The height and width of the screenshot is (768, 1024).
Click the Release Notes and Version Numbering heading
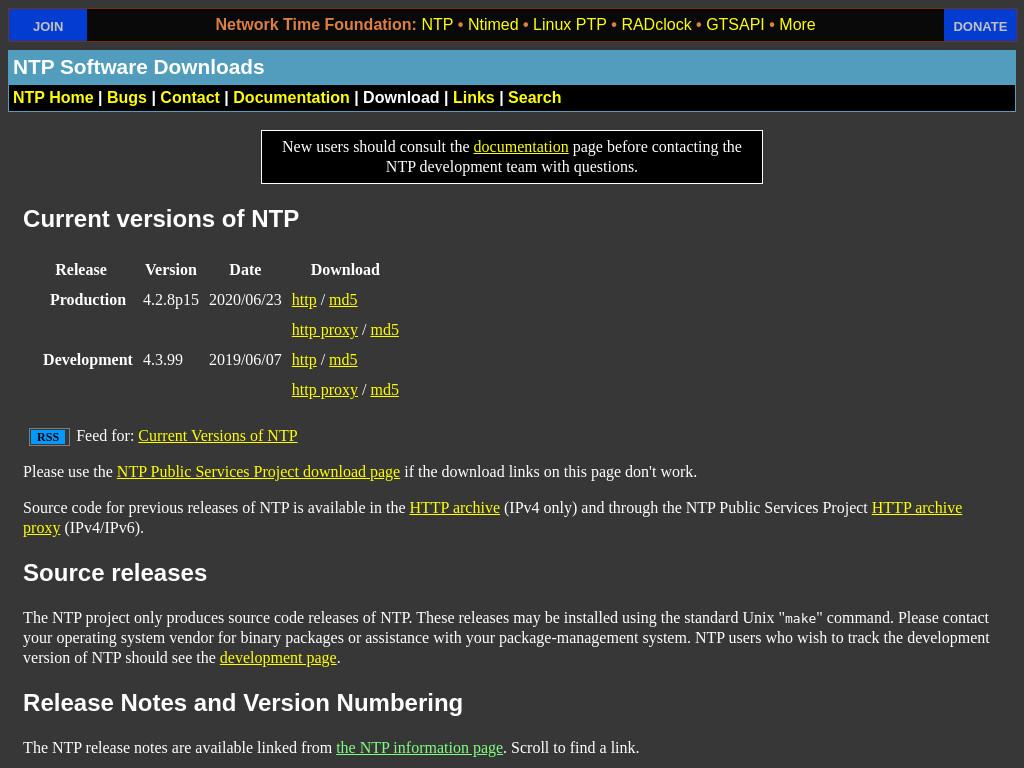coord(243,703)
